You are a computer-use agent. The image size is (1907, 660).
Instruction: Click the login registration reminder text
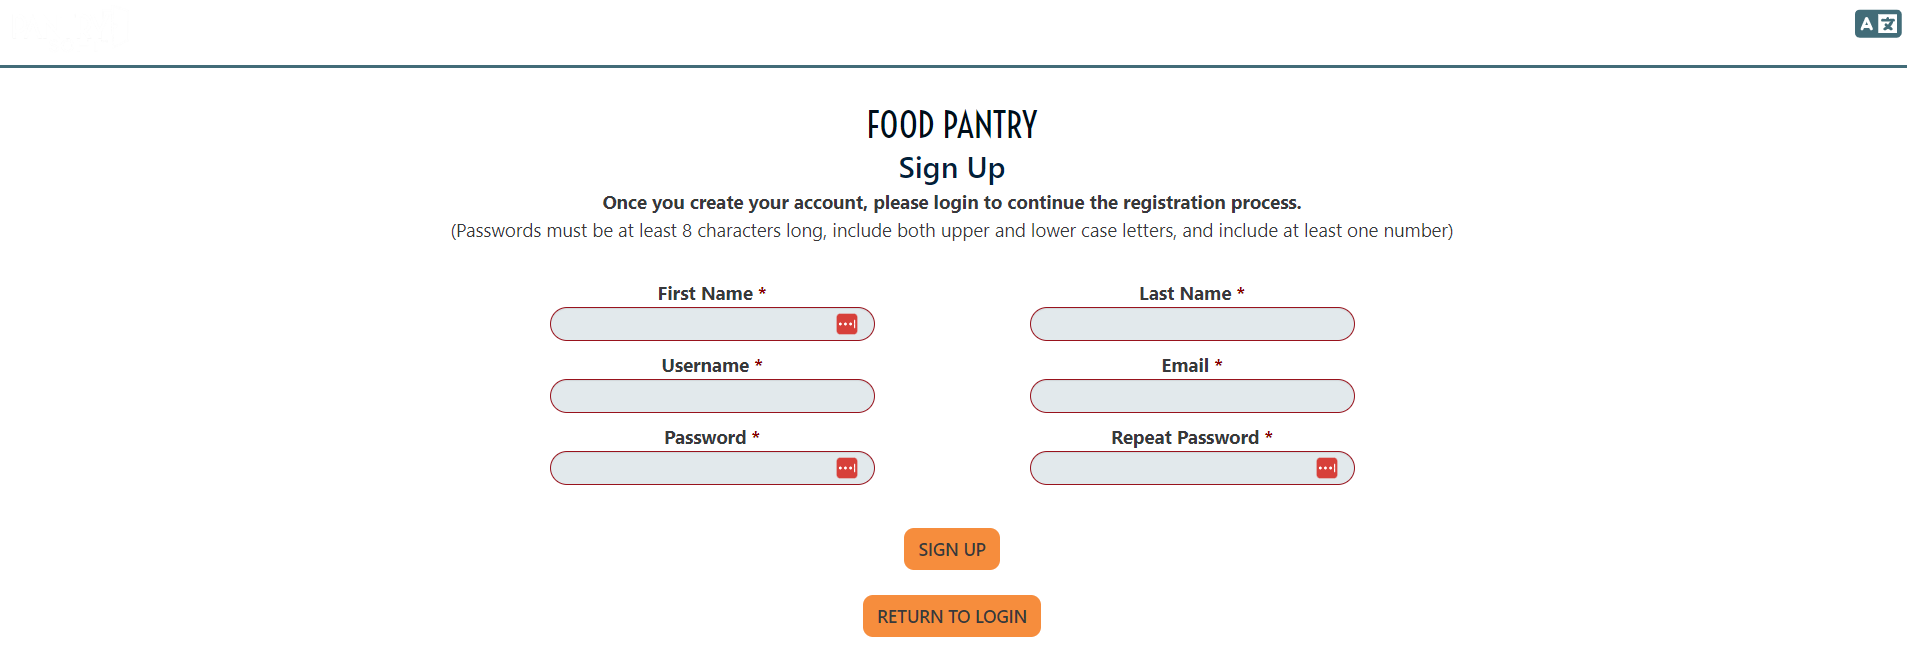[x=951, y=202]
